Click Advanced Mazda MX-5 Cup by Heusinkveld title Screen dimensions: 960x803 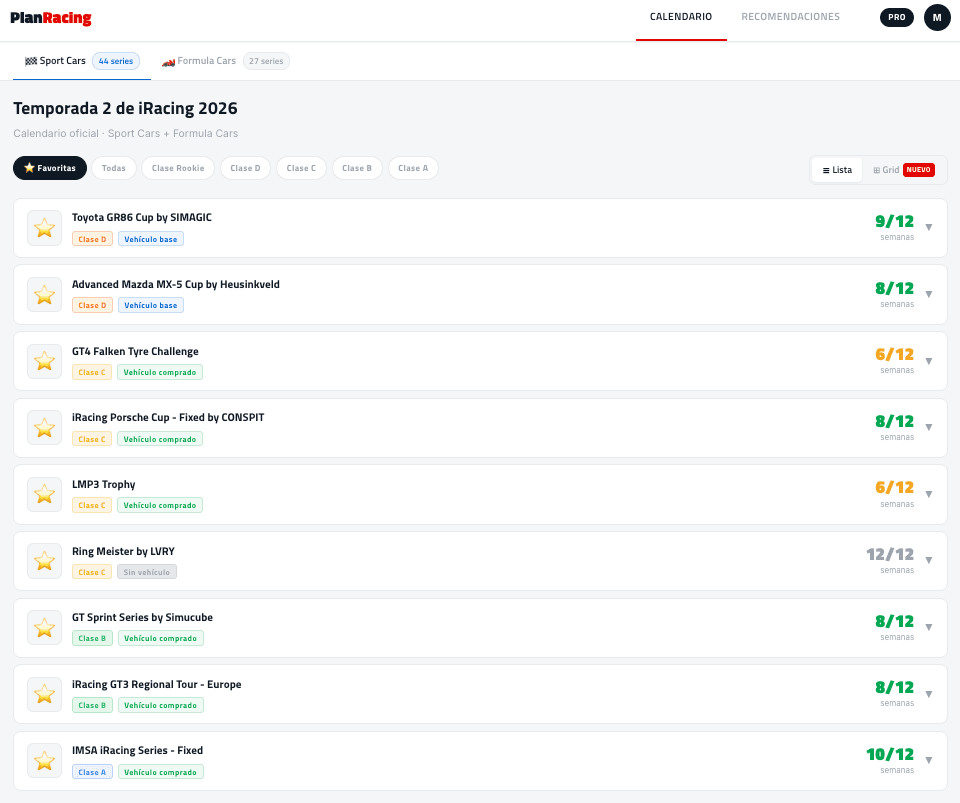pos(176,284)
